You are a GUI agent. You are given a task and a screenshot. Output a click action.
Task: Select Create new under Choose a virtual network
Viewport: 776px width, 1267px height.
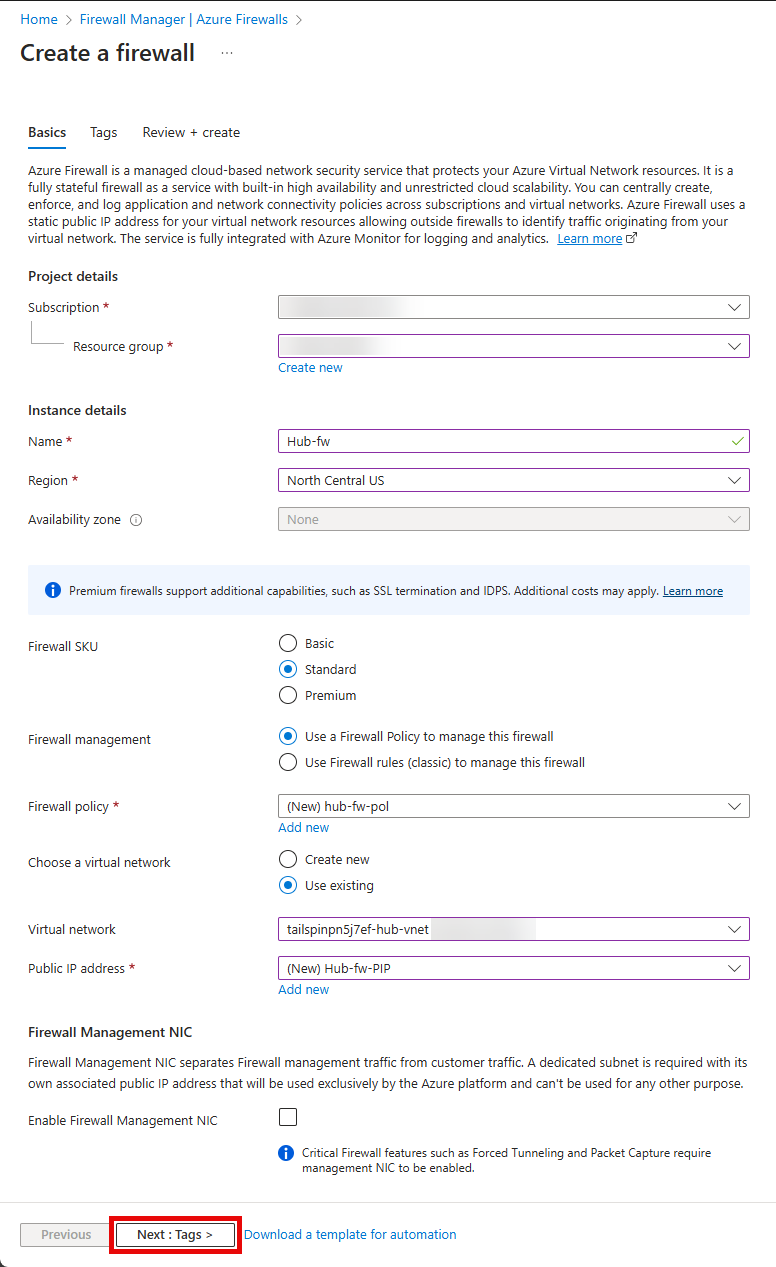288,858
